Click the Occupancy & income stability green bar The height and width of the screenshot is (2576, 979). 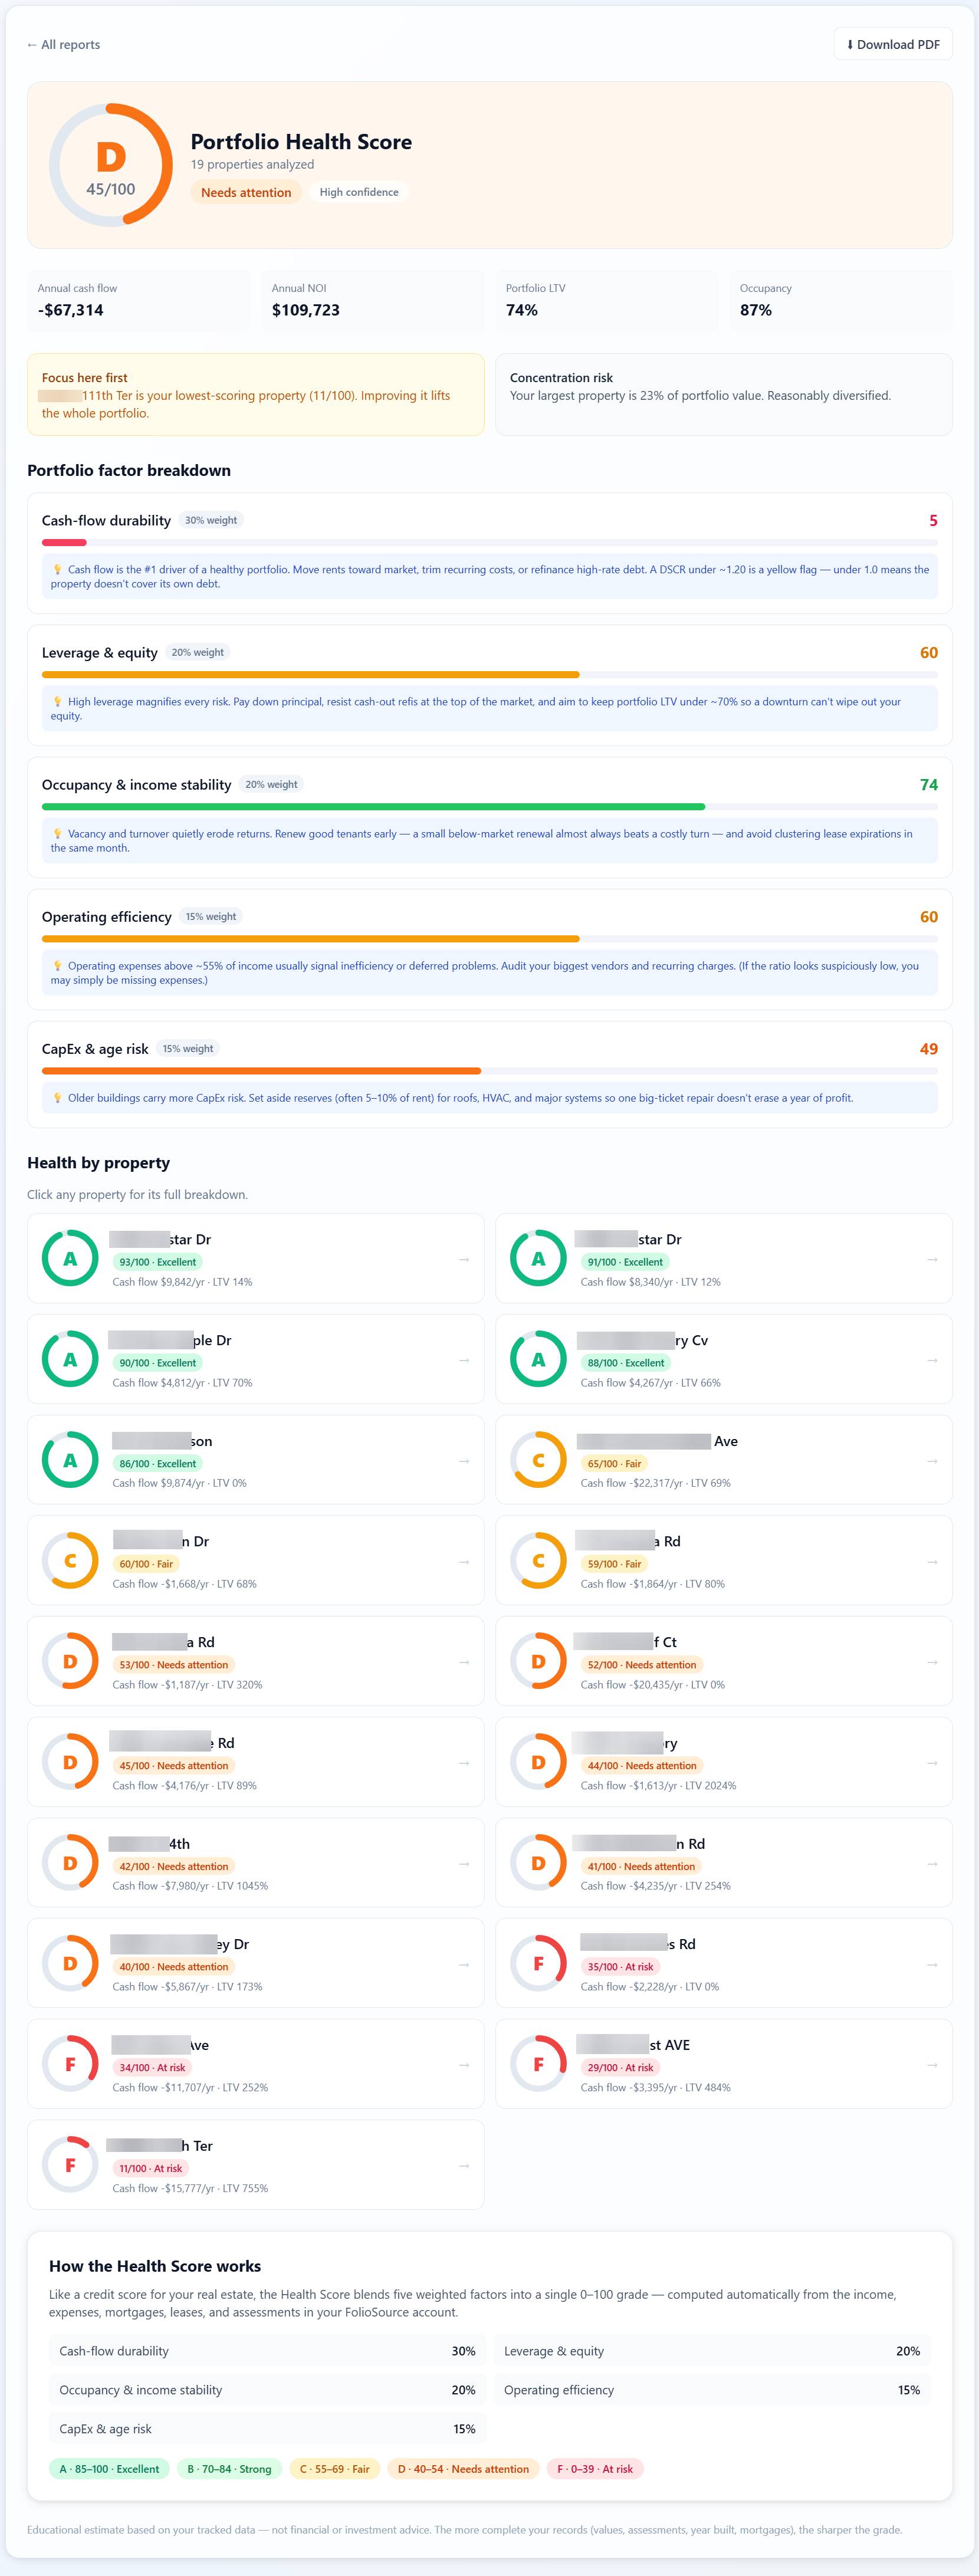pos(373,806)
